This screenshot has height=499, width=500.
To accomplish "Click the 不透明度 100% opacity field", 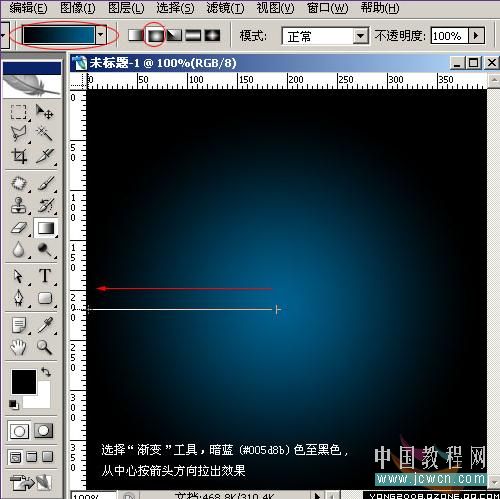I will 450,36.
